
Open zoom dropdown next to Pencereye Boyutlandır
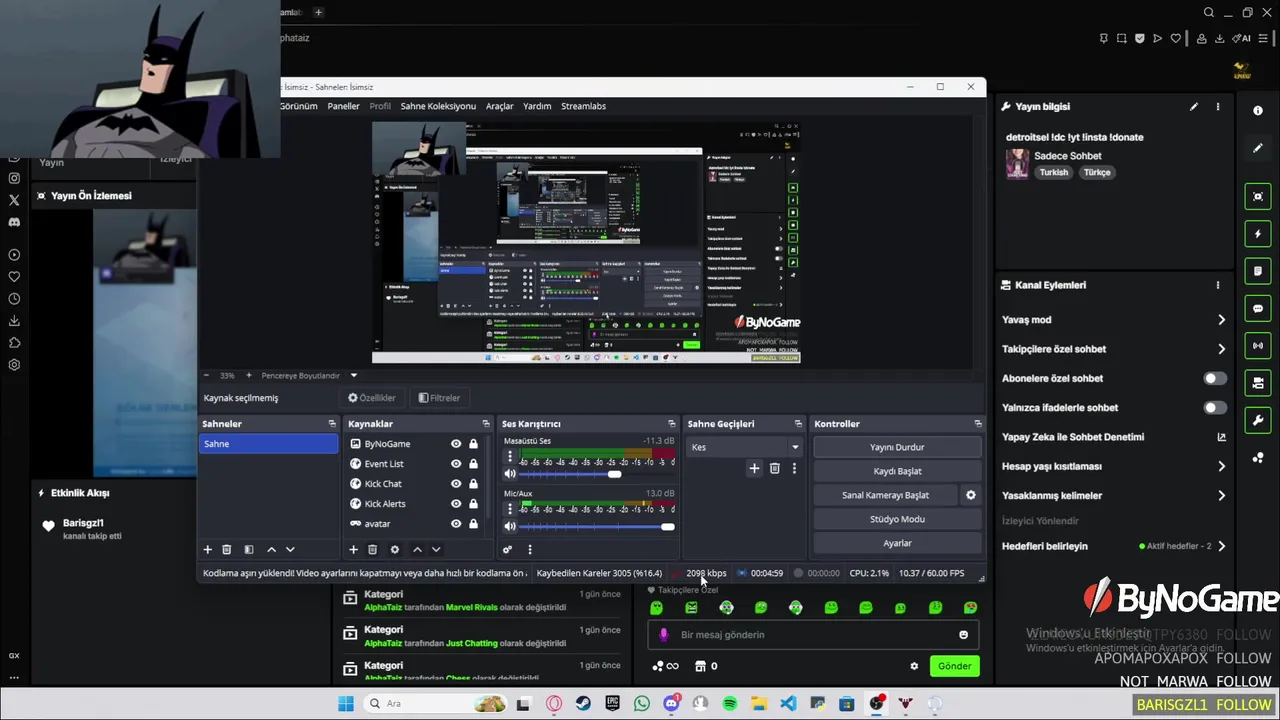point(353,376)
